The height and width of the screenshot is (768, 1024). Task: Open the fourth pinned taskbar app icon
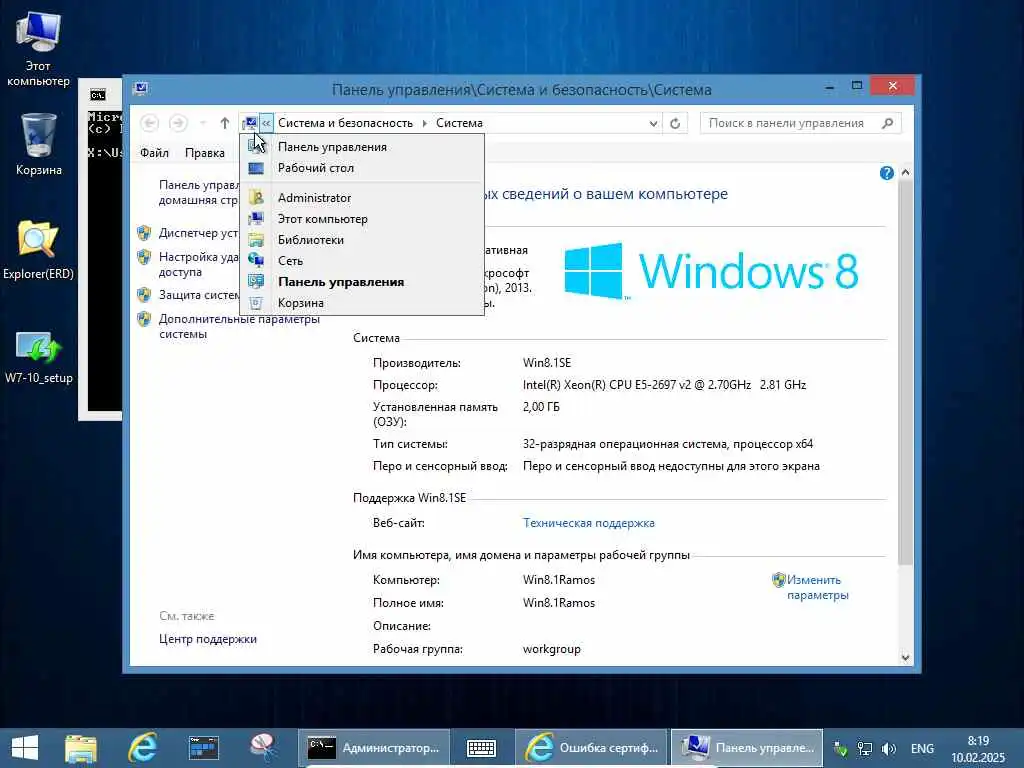204,748
